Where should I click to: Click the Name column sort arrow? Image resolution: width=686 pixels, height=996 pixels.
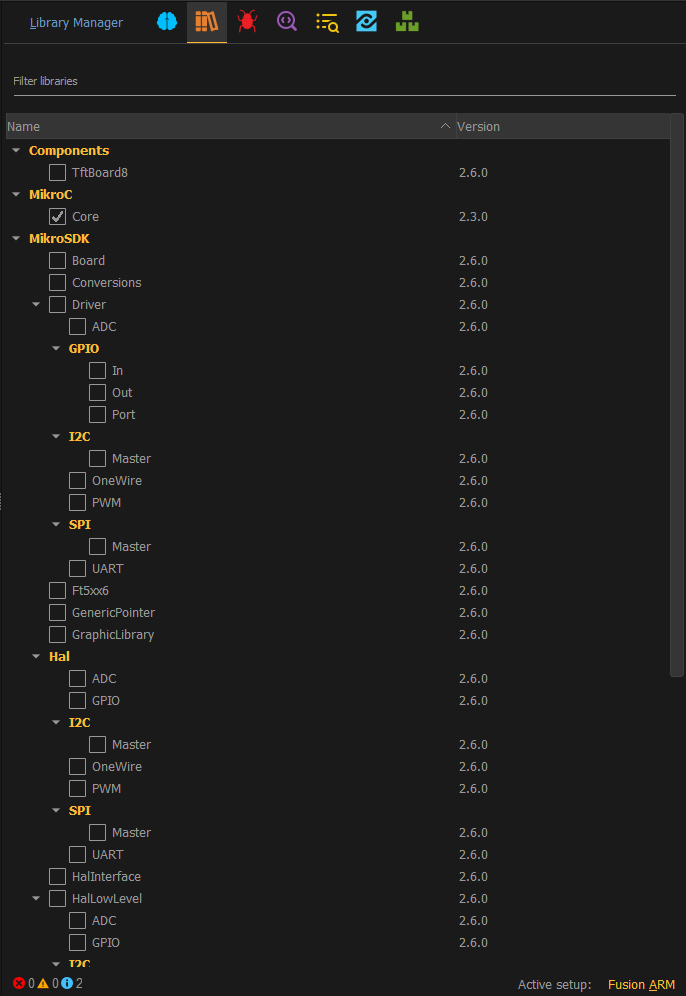(445, 126)
